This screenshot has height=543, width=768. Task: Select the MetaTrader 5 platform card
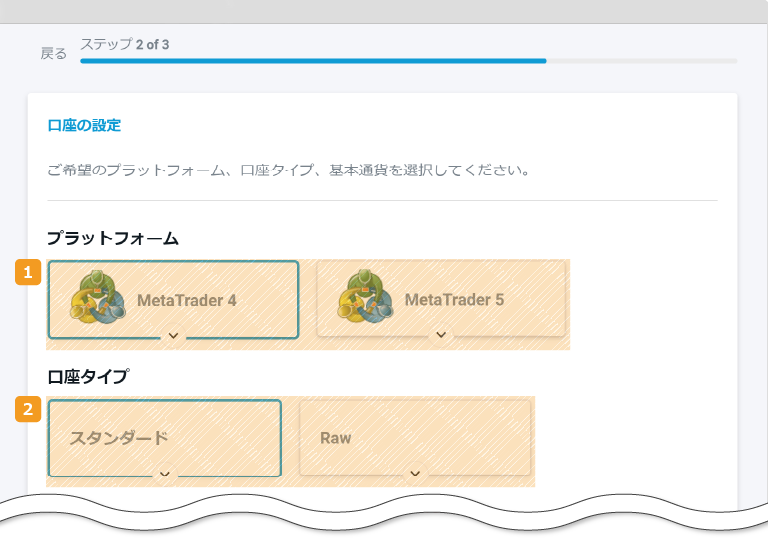pos(441,299)
